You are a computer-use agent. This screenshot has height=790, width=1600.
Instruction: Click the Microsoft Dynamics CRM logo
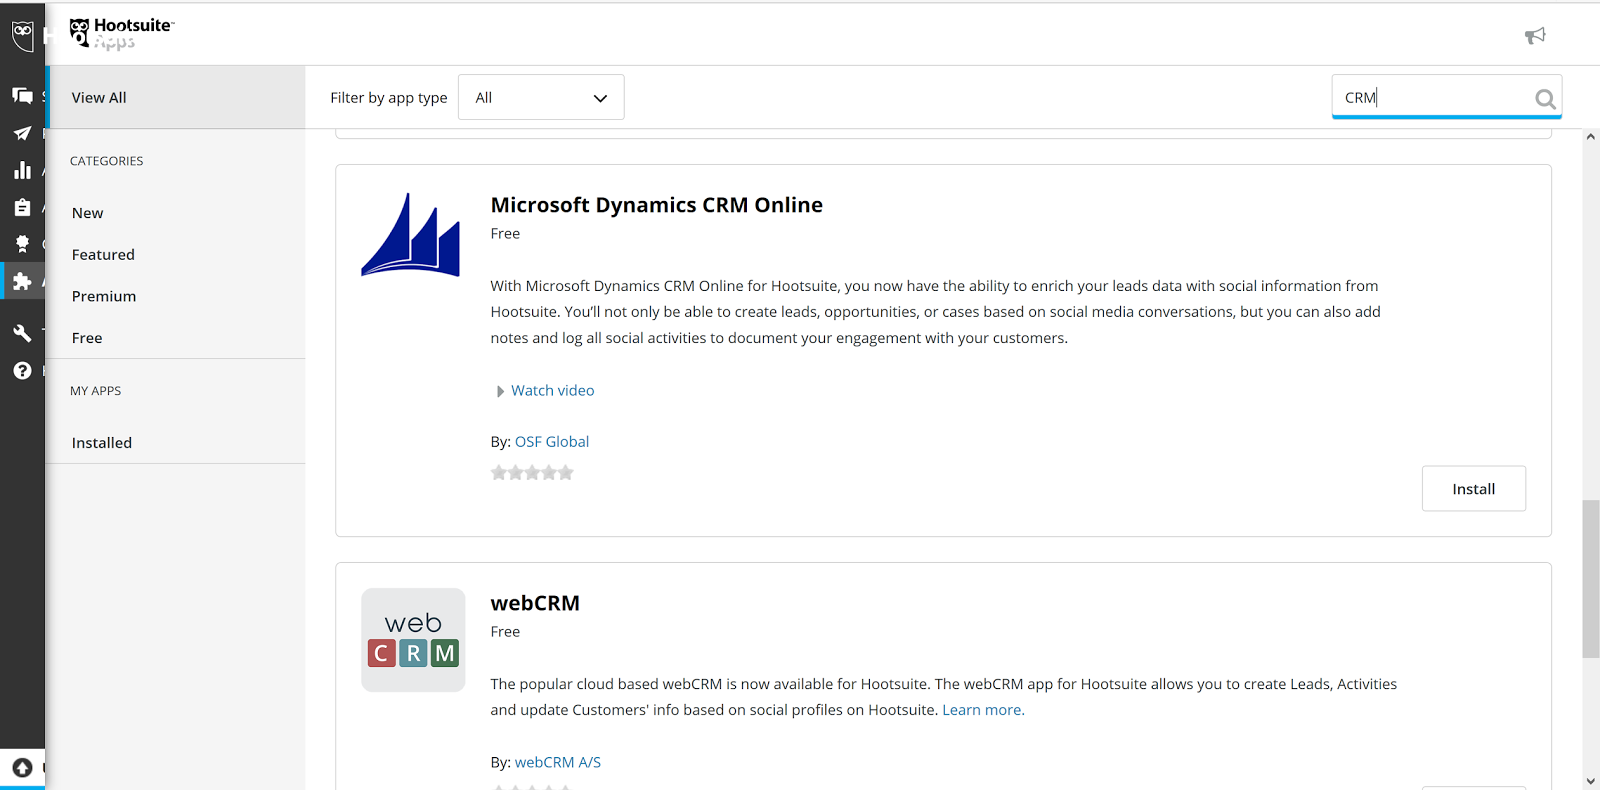click(x=411, y=235)
